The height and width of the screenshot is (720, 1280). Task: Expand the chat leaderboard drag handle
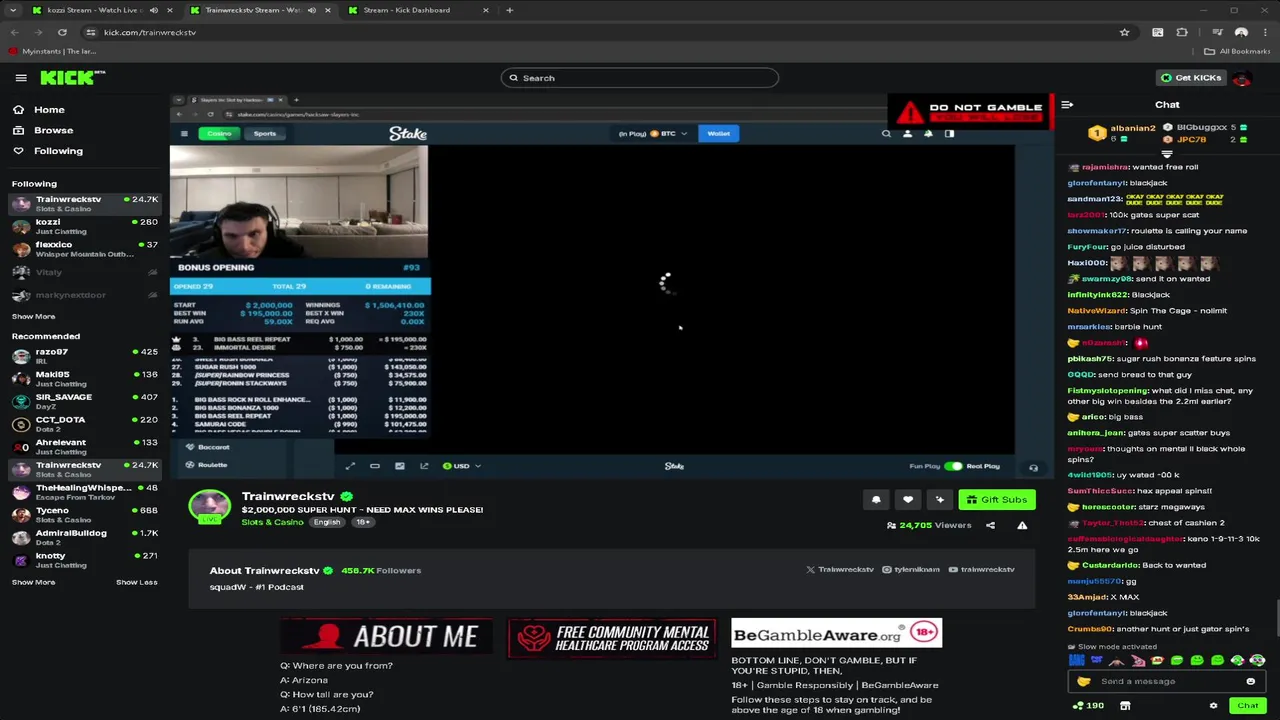1166,154
